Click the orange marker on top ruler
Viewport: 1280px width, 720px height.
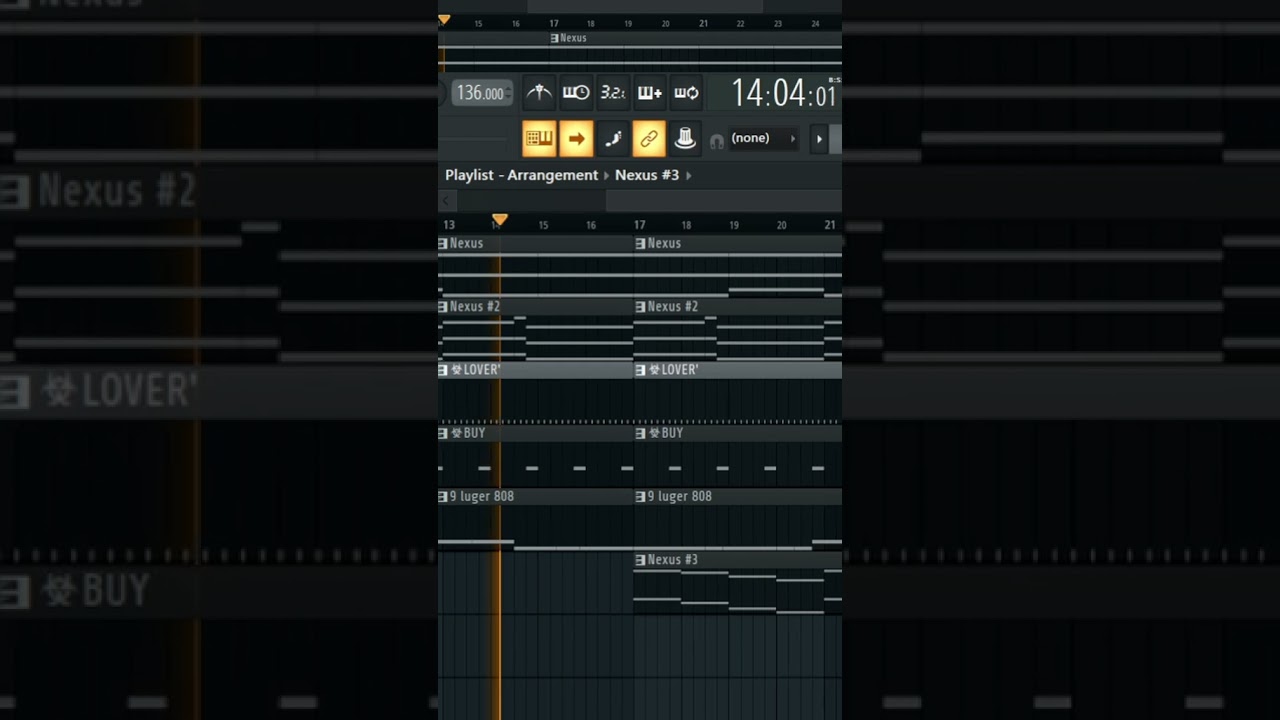click(x=444, y=19)
